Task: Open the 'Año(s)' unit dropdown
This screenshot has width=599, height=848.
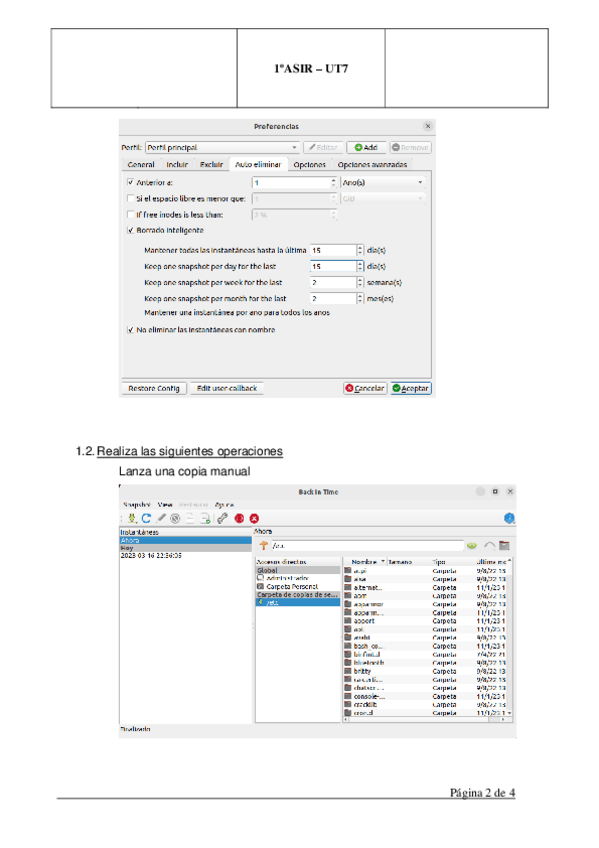Action: (383, 183)
